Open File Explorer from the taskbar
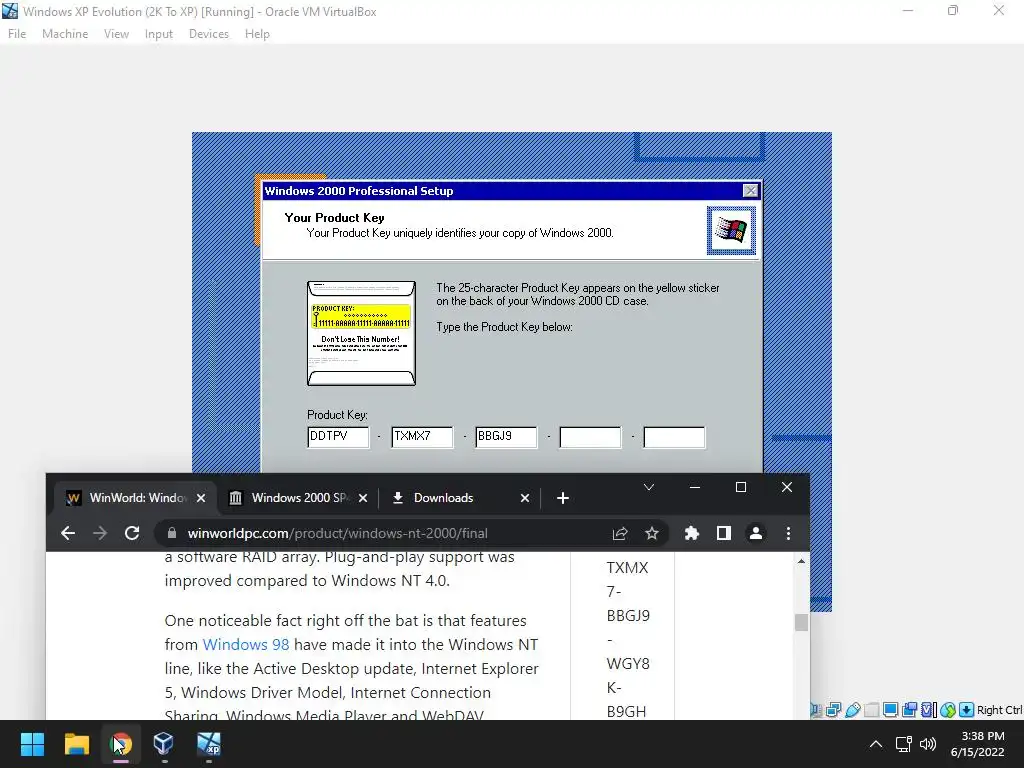The height and width of the screenshot is (768, 1024). (x=76, y=744)
